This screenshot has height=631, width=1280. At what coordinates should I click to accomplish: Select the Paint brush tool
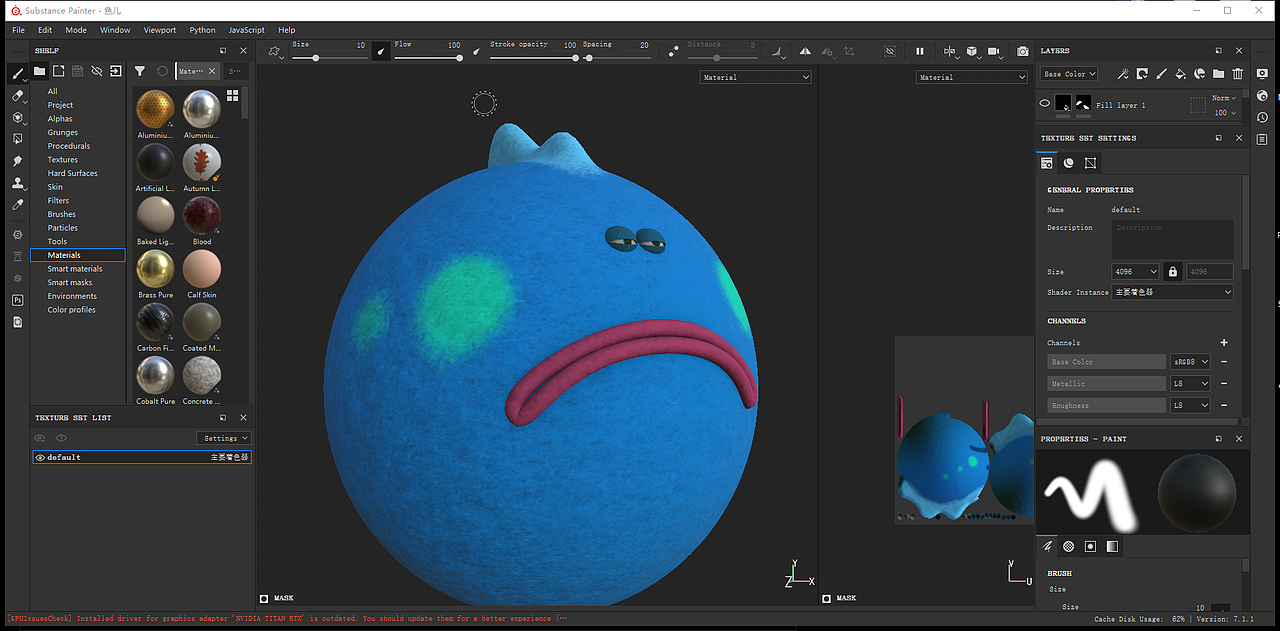[17, 73]
